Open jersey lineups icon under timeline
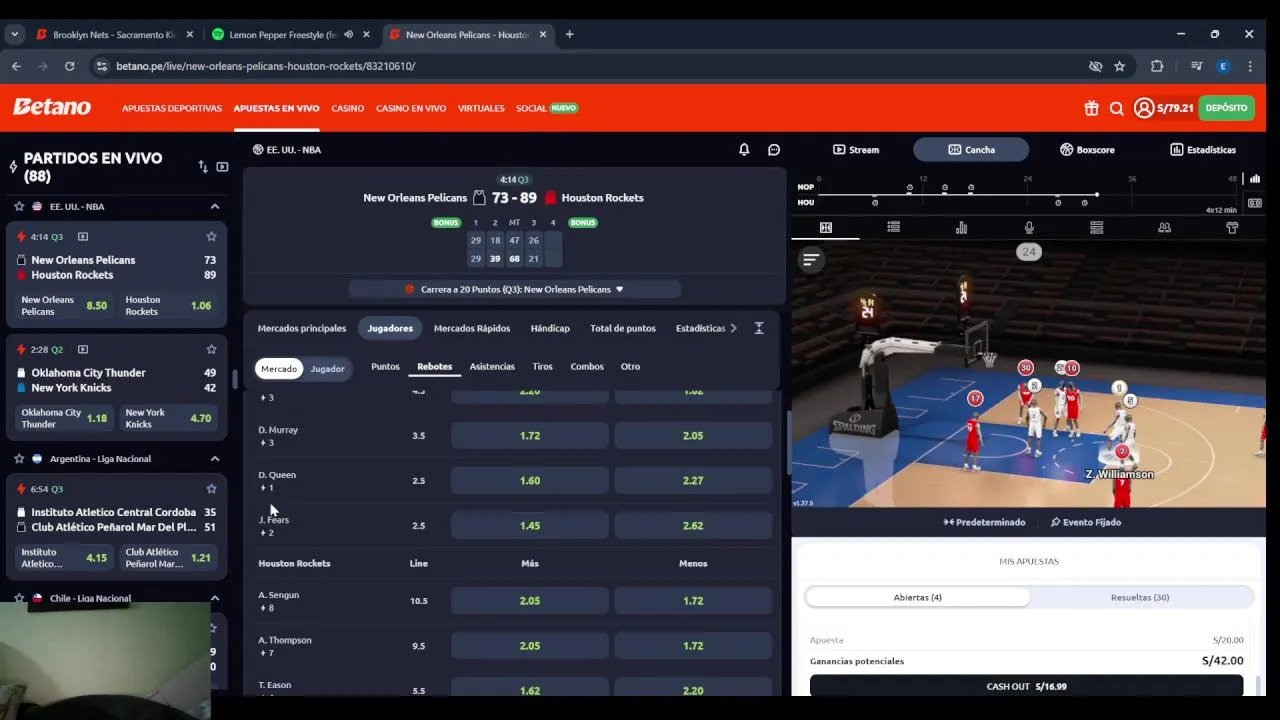 [x=1232, y=228]
